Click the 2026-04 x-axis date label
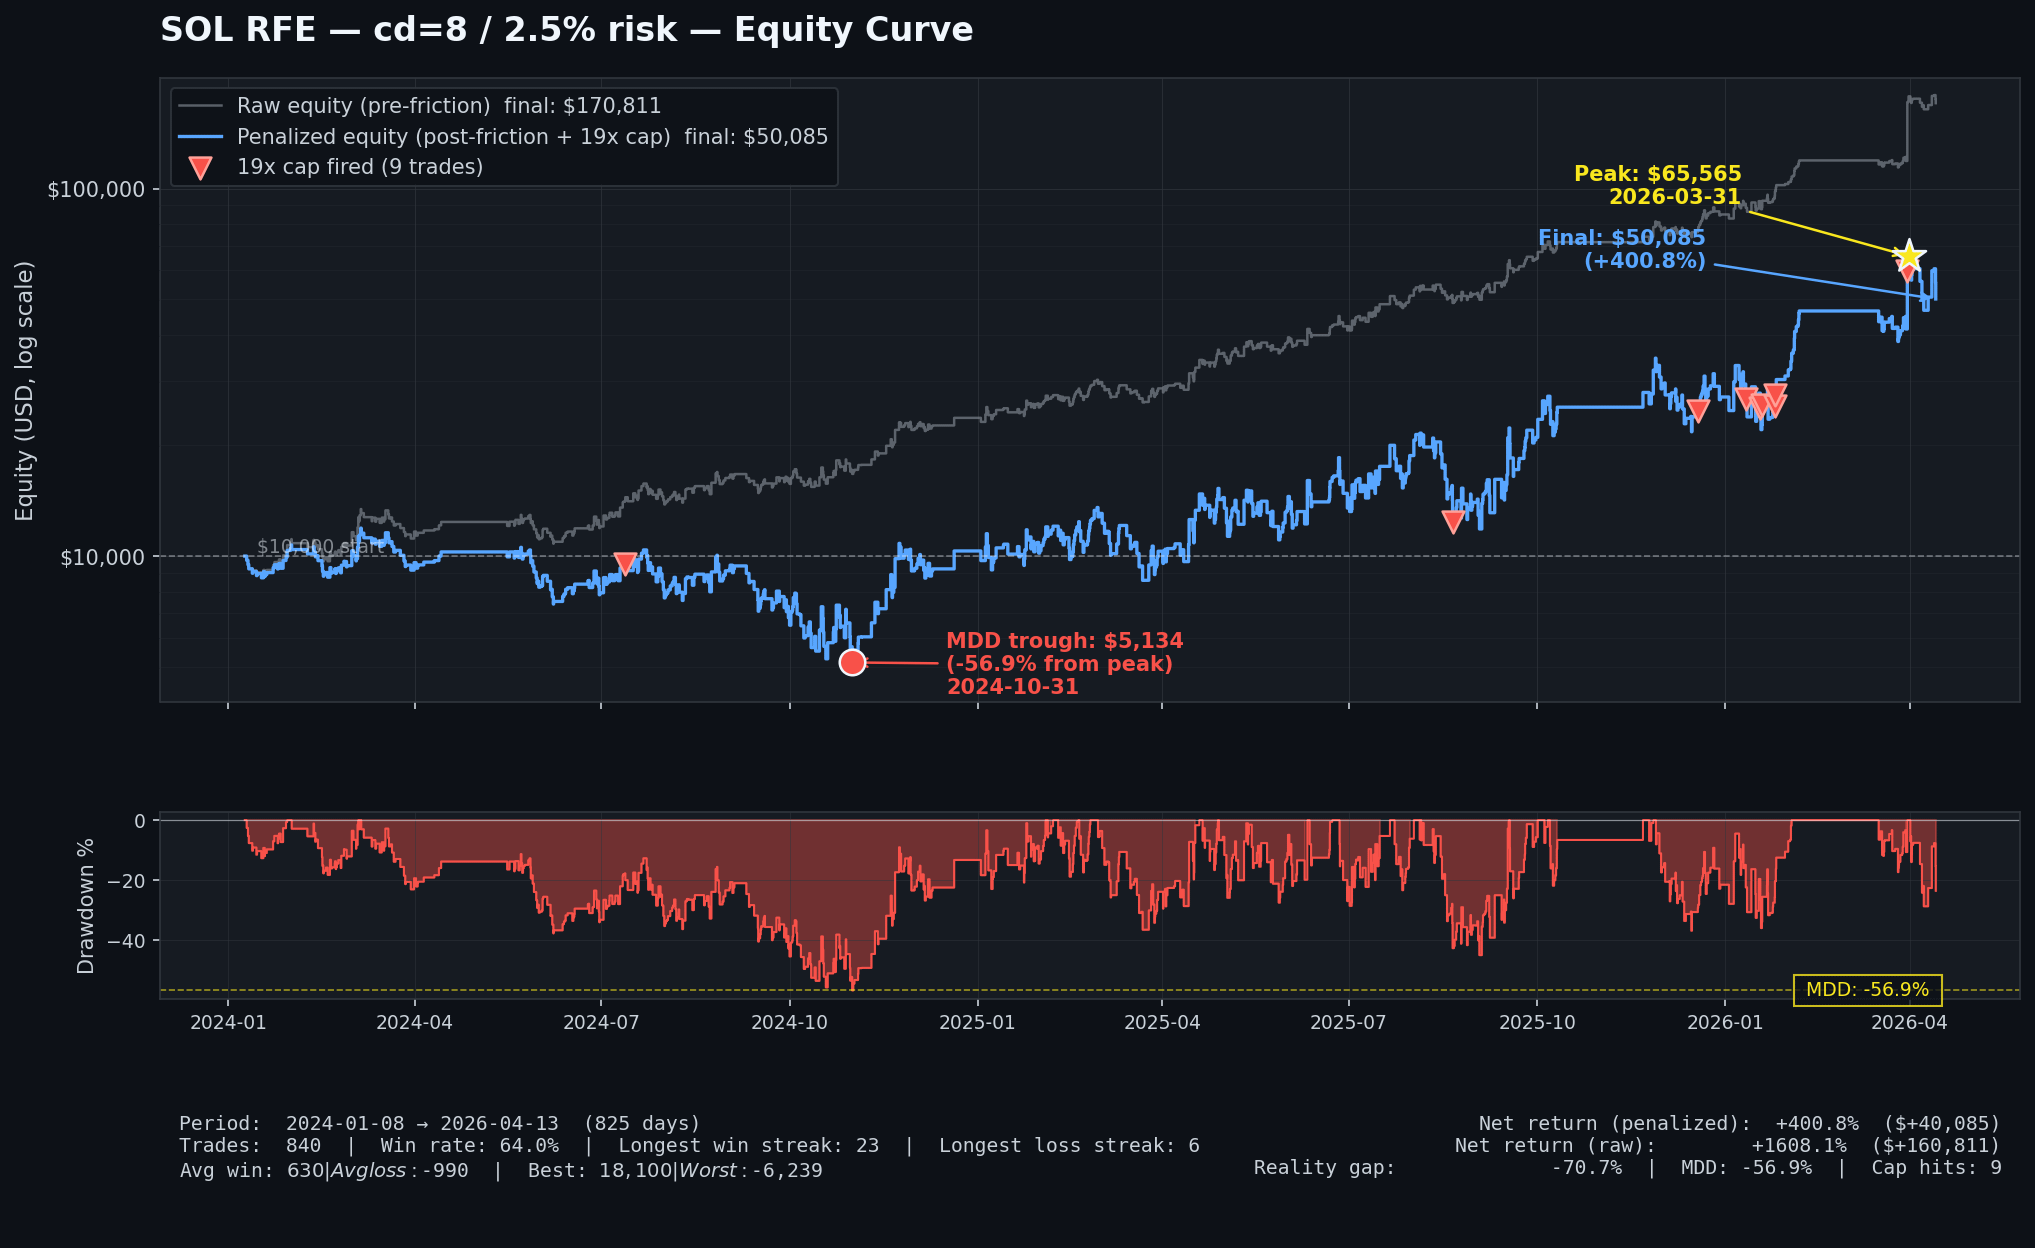This screenshot has width=2035, height=1248. tap(1909, 1023)
